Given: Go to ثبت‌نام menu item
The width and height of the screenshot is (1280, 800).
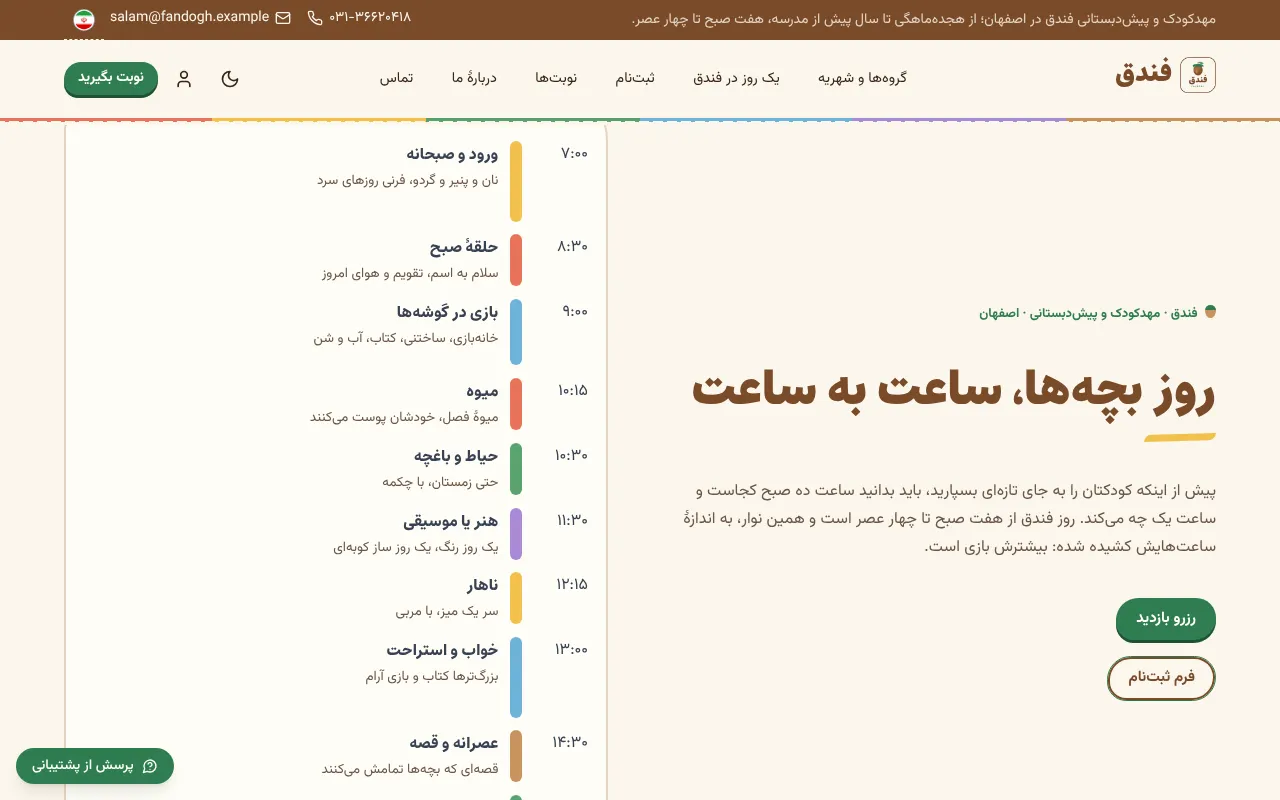Looking at the screenshot, I should tap(635, 78).
